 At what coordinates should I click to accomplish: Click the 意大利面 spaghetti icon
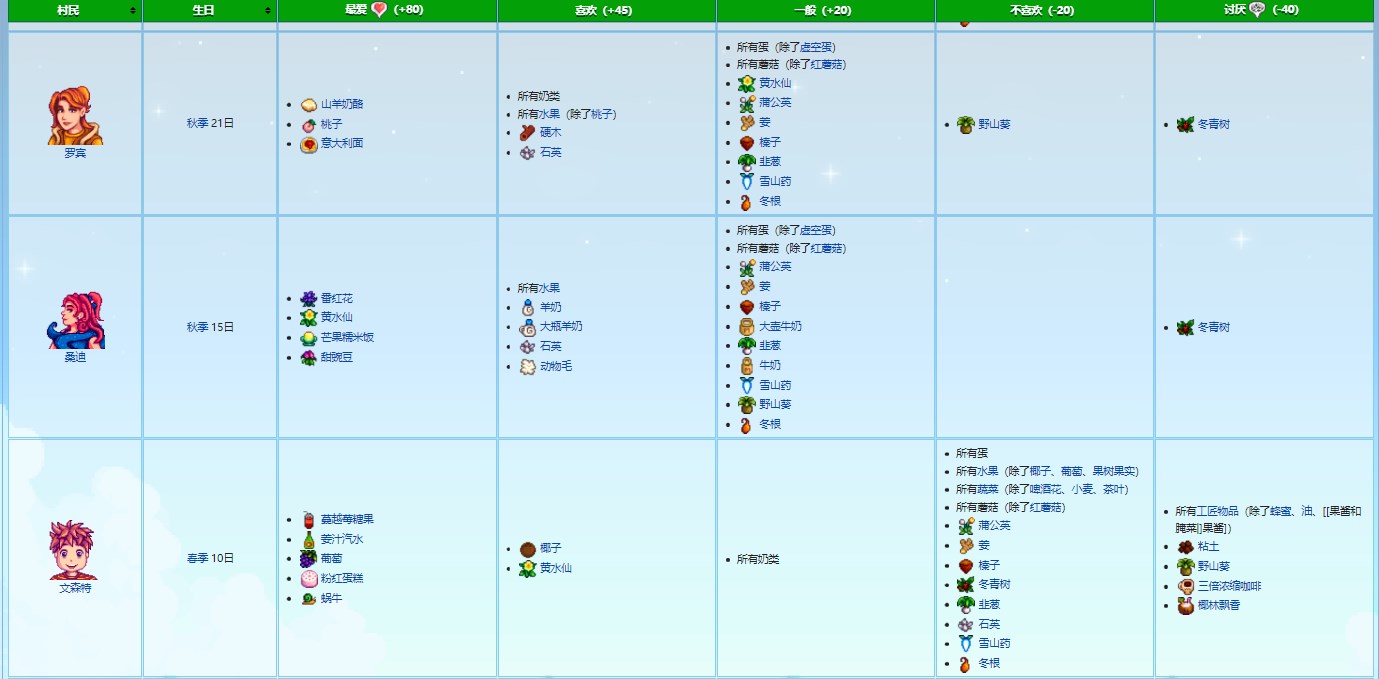308,143
